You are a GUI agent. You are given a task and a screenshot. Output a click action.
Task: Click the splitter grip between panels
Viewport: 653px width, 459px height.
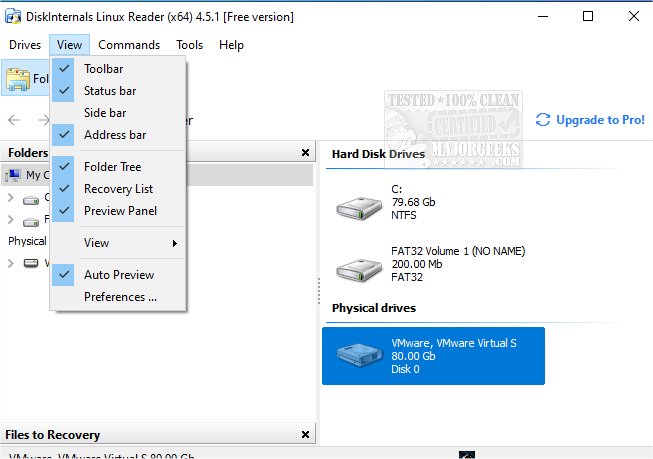point(319,290)
